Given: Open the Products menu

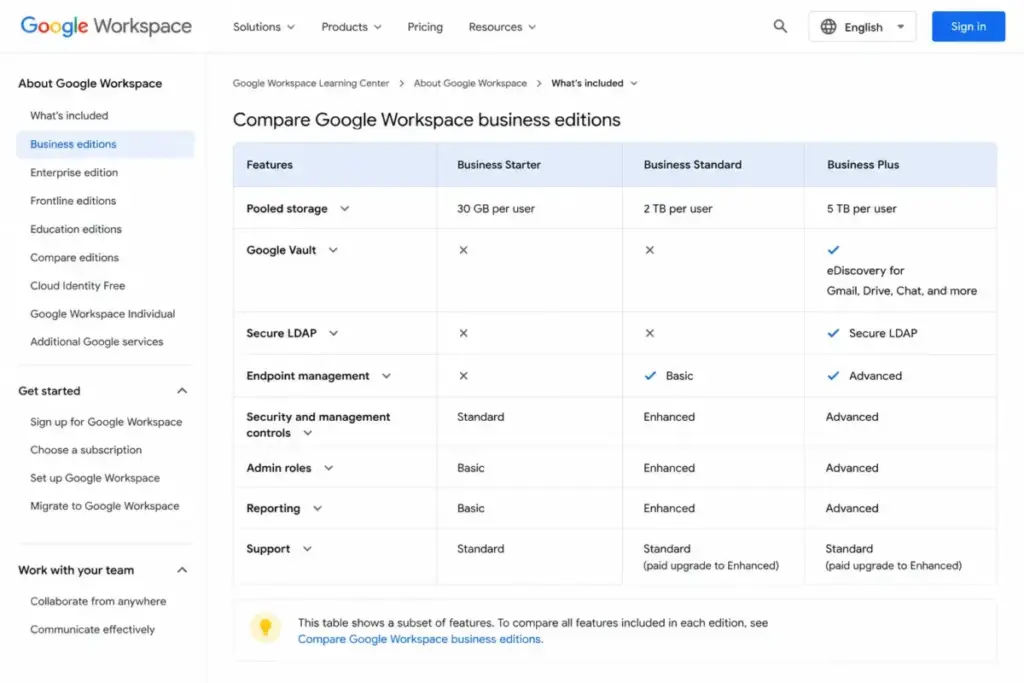Looking at the screenshot, I should 351,27.
